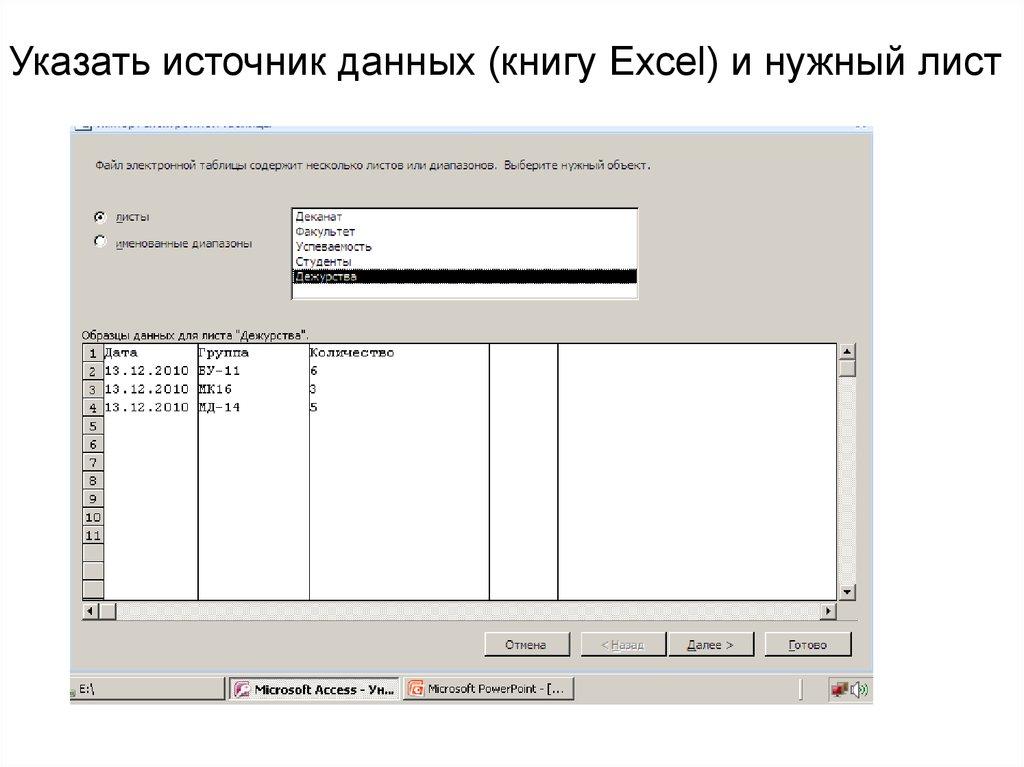Select the Деканат sheet in list
The height and width of the screenshot is (767, 1024).
(x=319, y=216)
